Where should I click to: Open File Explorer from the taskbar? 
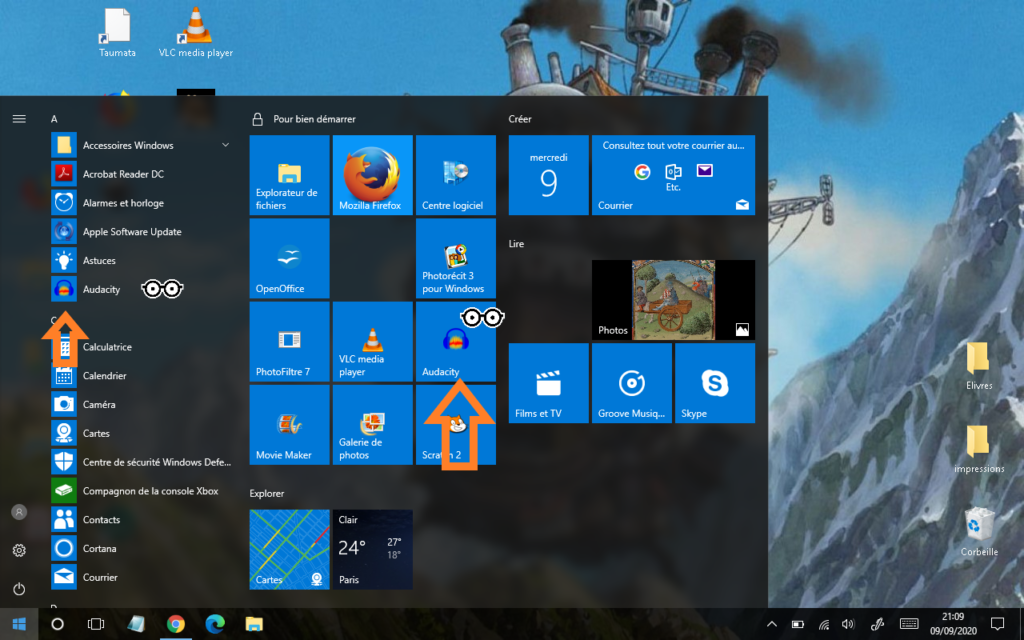[x=254, y=624]
